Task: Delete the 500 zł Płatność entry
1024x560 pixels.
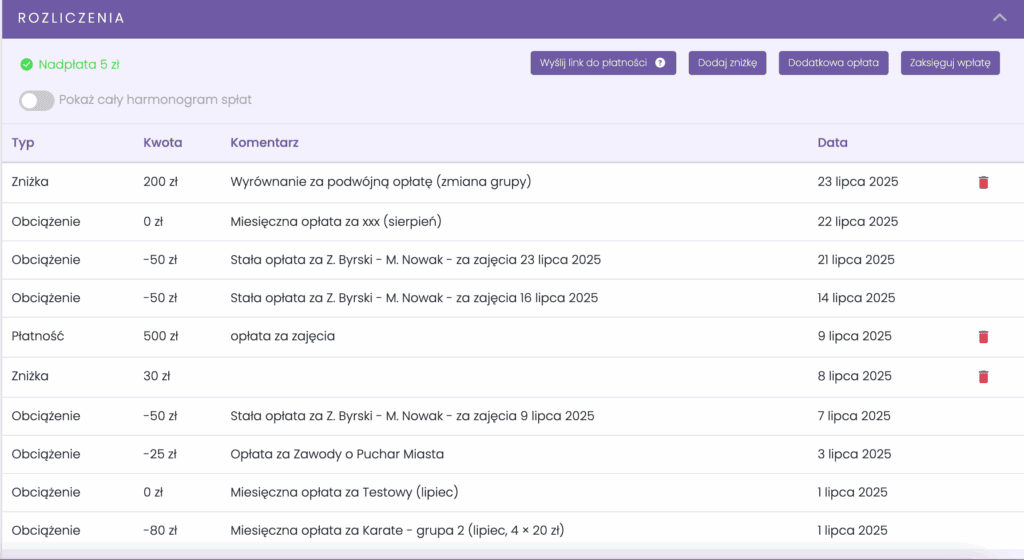Action: point(983,337)
